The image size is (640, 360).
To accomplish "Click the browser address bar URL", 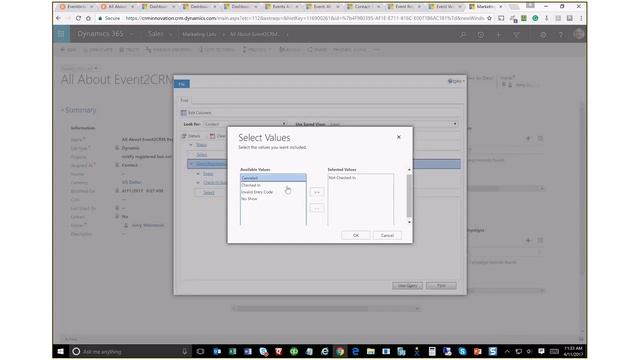I will click(x=304, y=18).
